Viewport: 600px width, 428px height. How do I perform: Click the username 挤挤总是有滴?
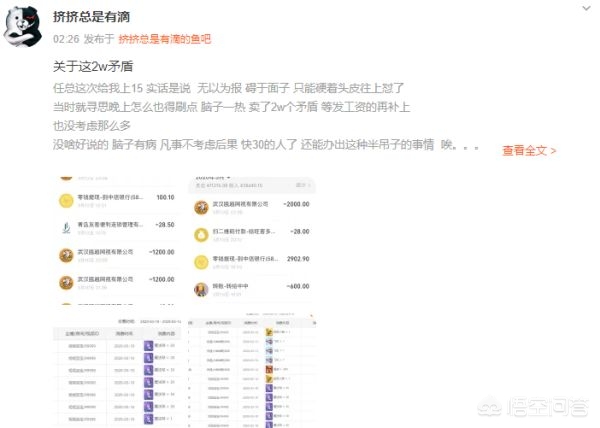click(x=91, y=16)
